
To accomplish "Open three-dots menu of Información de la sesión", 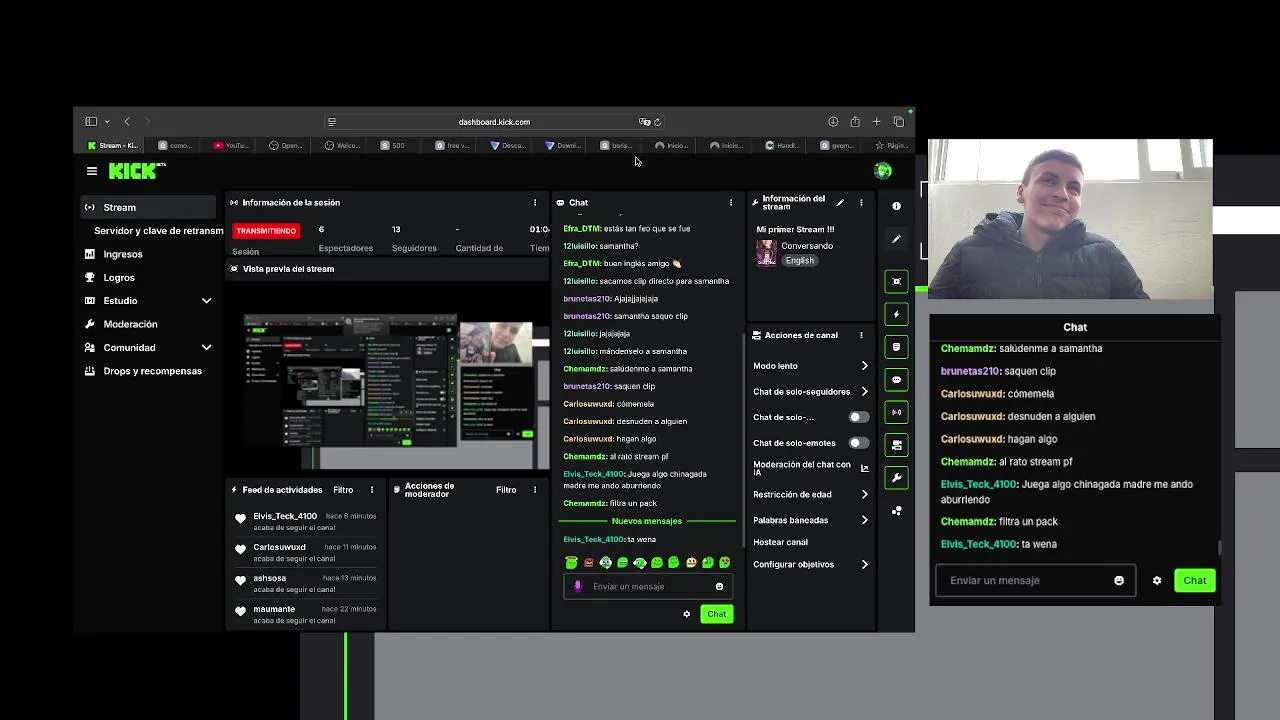I will pos(534,202).
